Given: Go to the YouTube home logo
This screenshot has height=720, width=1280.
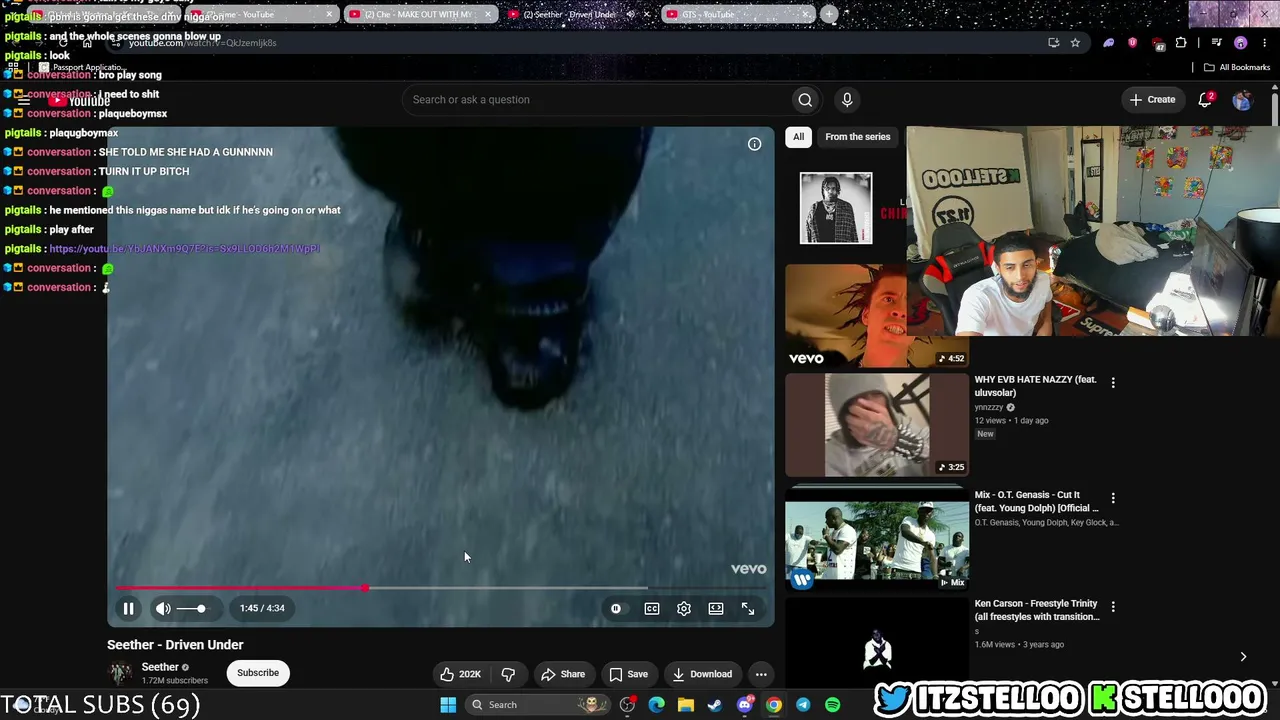Looking at the screenshot, I should pyautogui.click(x=79, y=100).
